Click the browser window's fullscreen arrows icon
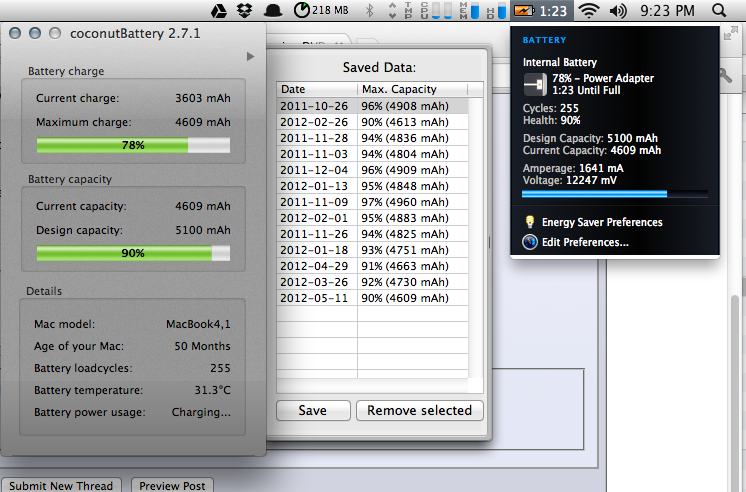 pos(730,34)
